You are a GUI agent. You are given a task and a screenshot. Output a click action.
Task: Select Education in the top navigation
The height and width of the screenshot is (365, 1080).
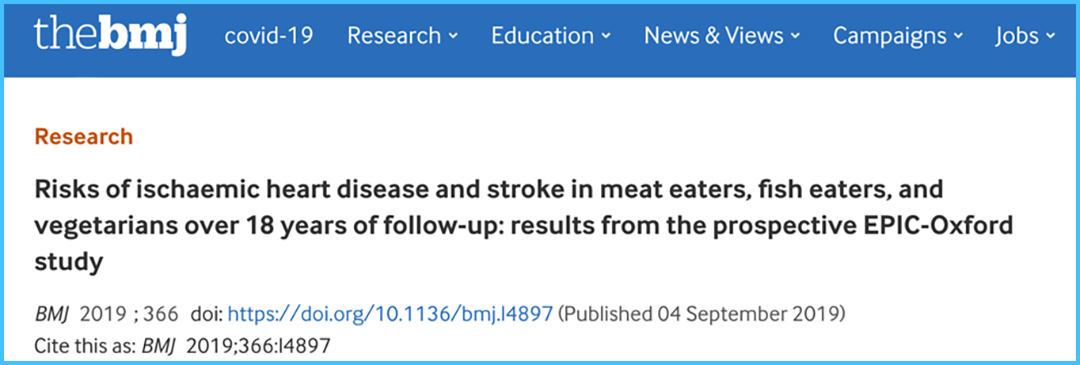click(542, 36)
